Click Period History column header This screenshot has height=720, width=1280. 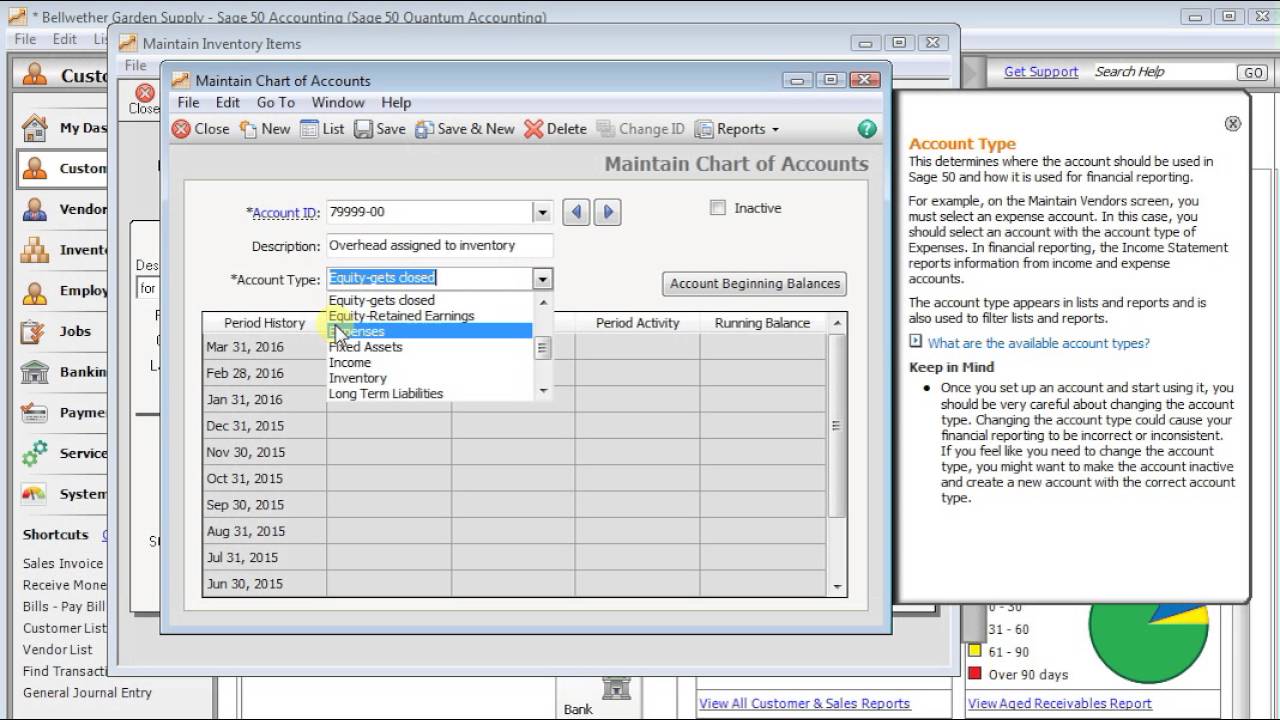tap(264, 323)
